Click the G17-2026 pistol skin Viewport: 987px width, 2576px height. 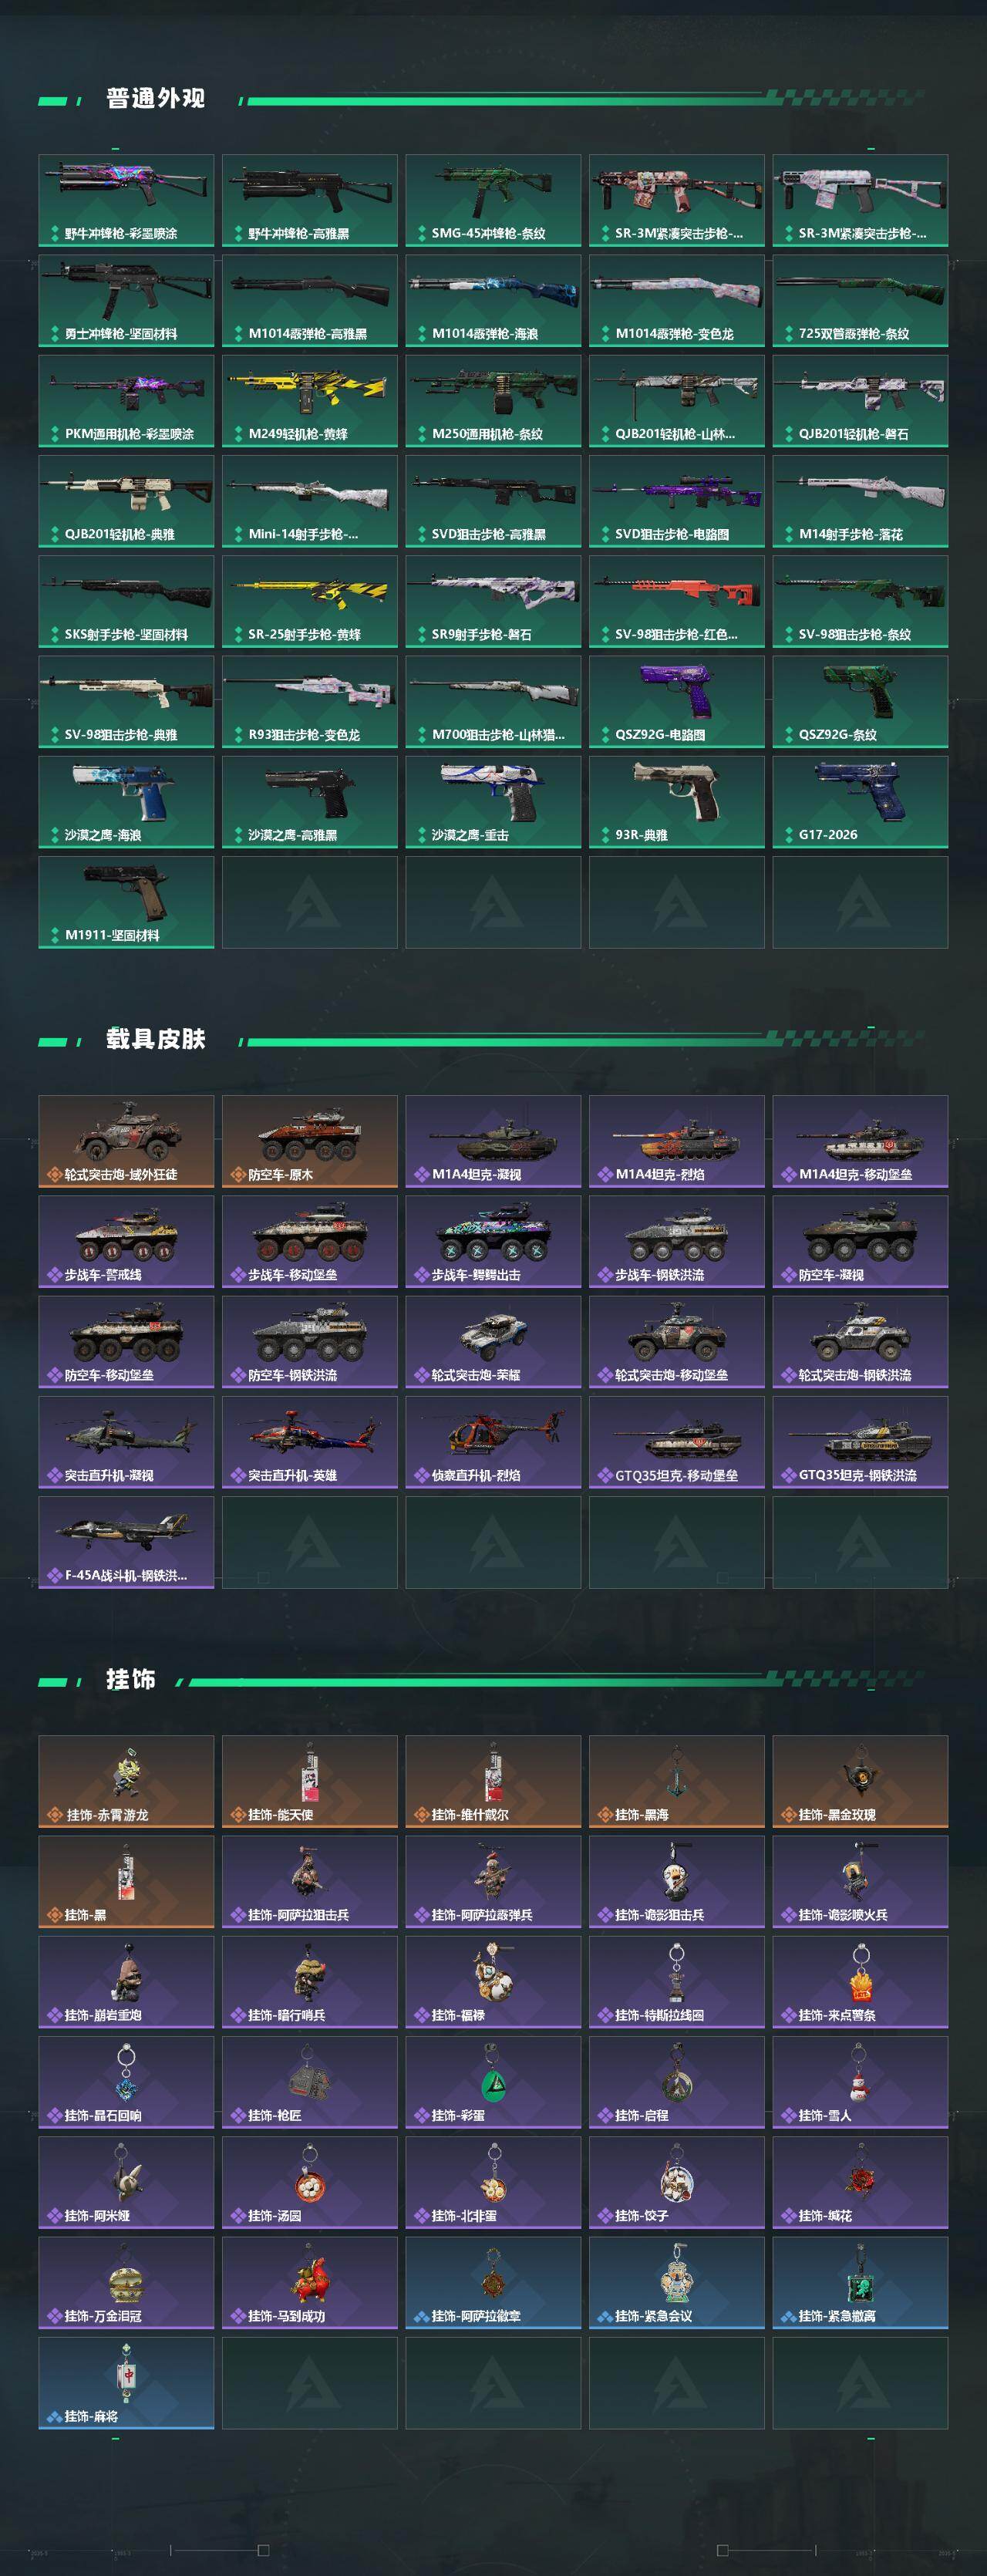point(860,801)
